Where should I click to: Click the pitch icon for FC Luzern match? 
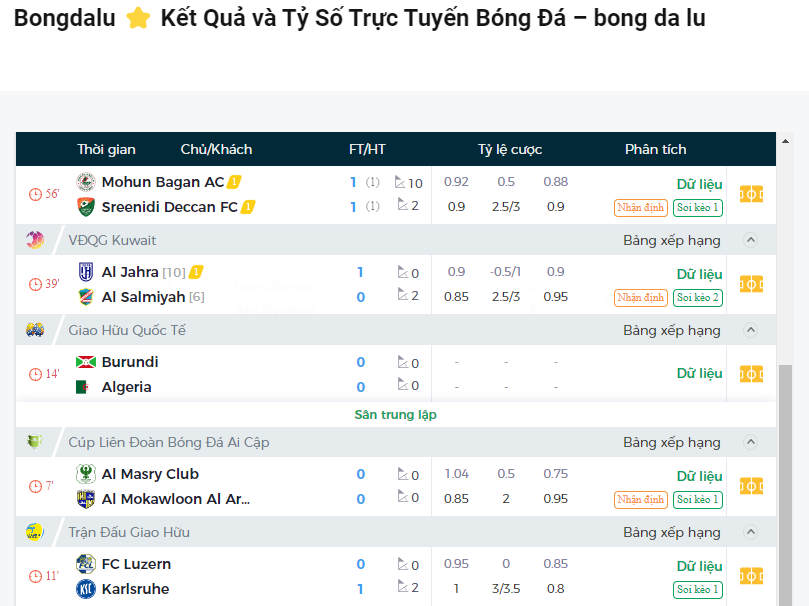(751, 576)
